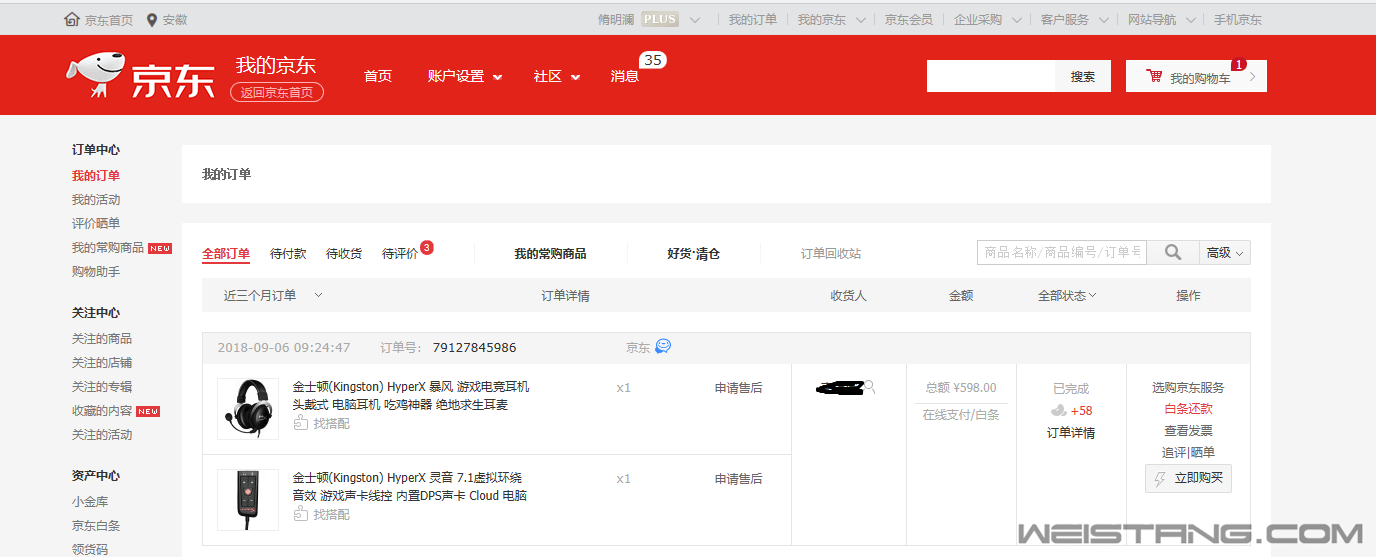The width and height of the screenshot is (1376, 557).
Task: Open 关注的店铺 in the sidebar
Action: click(102, 363)
